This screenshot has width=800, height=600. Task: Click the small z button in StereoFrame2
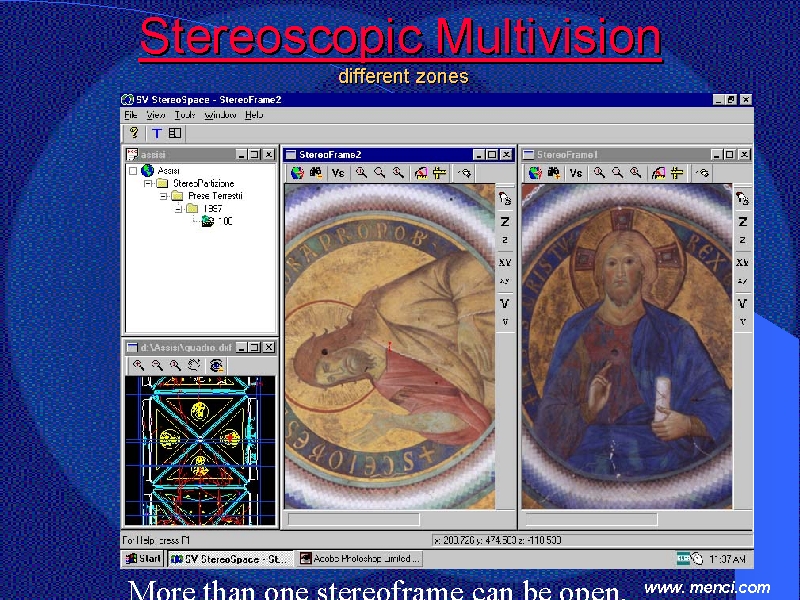point(505,240)
